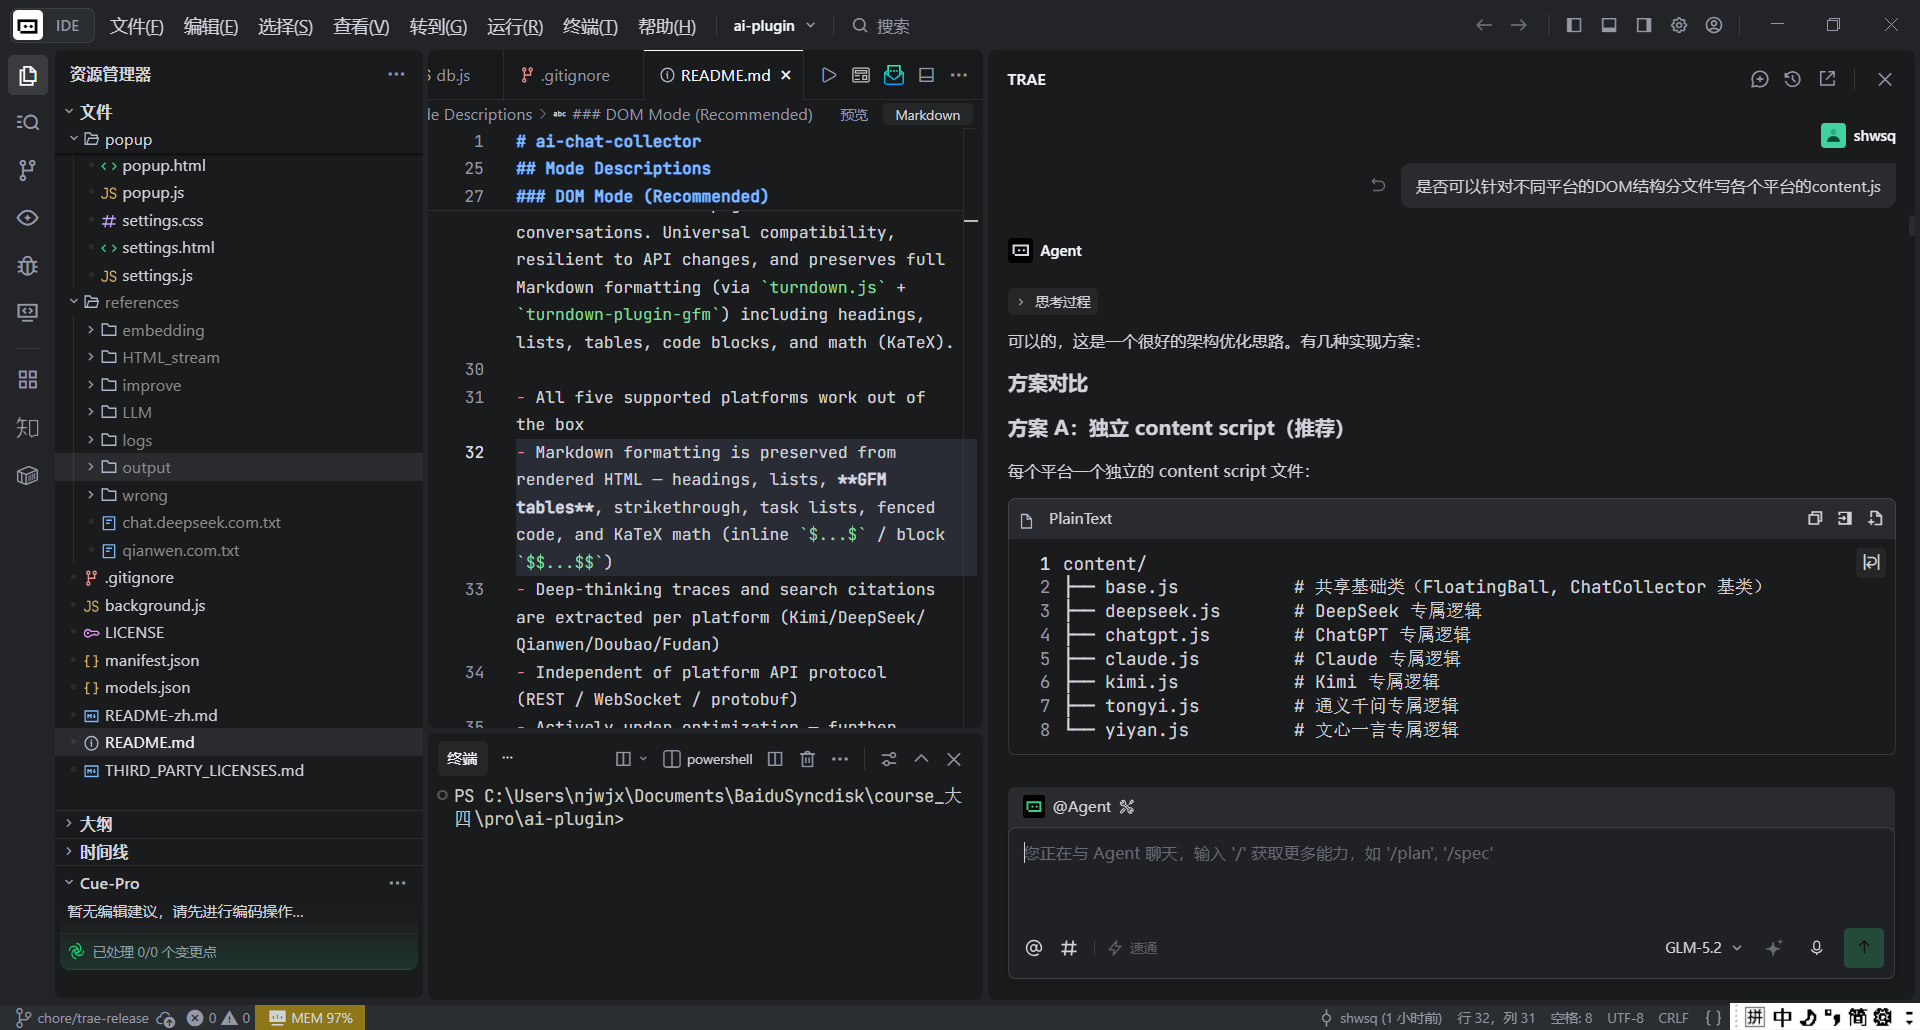Click the prompt optimize sparkle icon

coord(1774,948)
